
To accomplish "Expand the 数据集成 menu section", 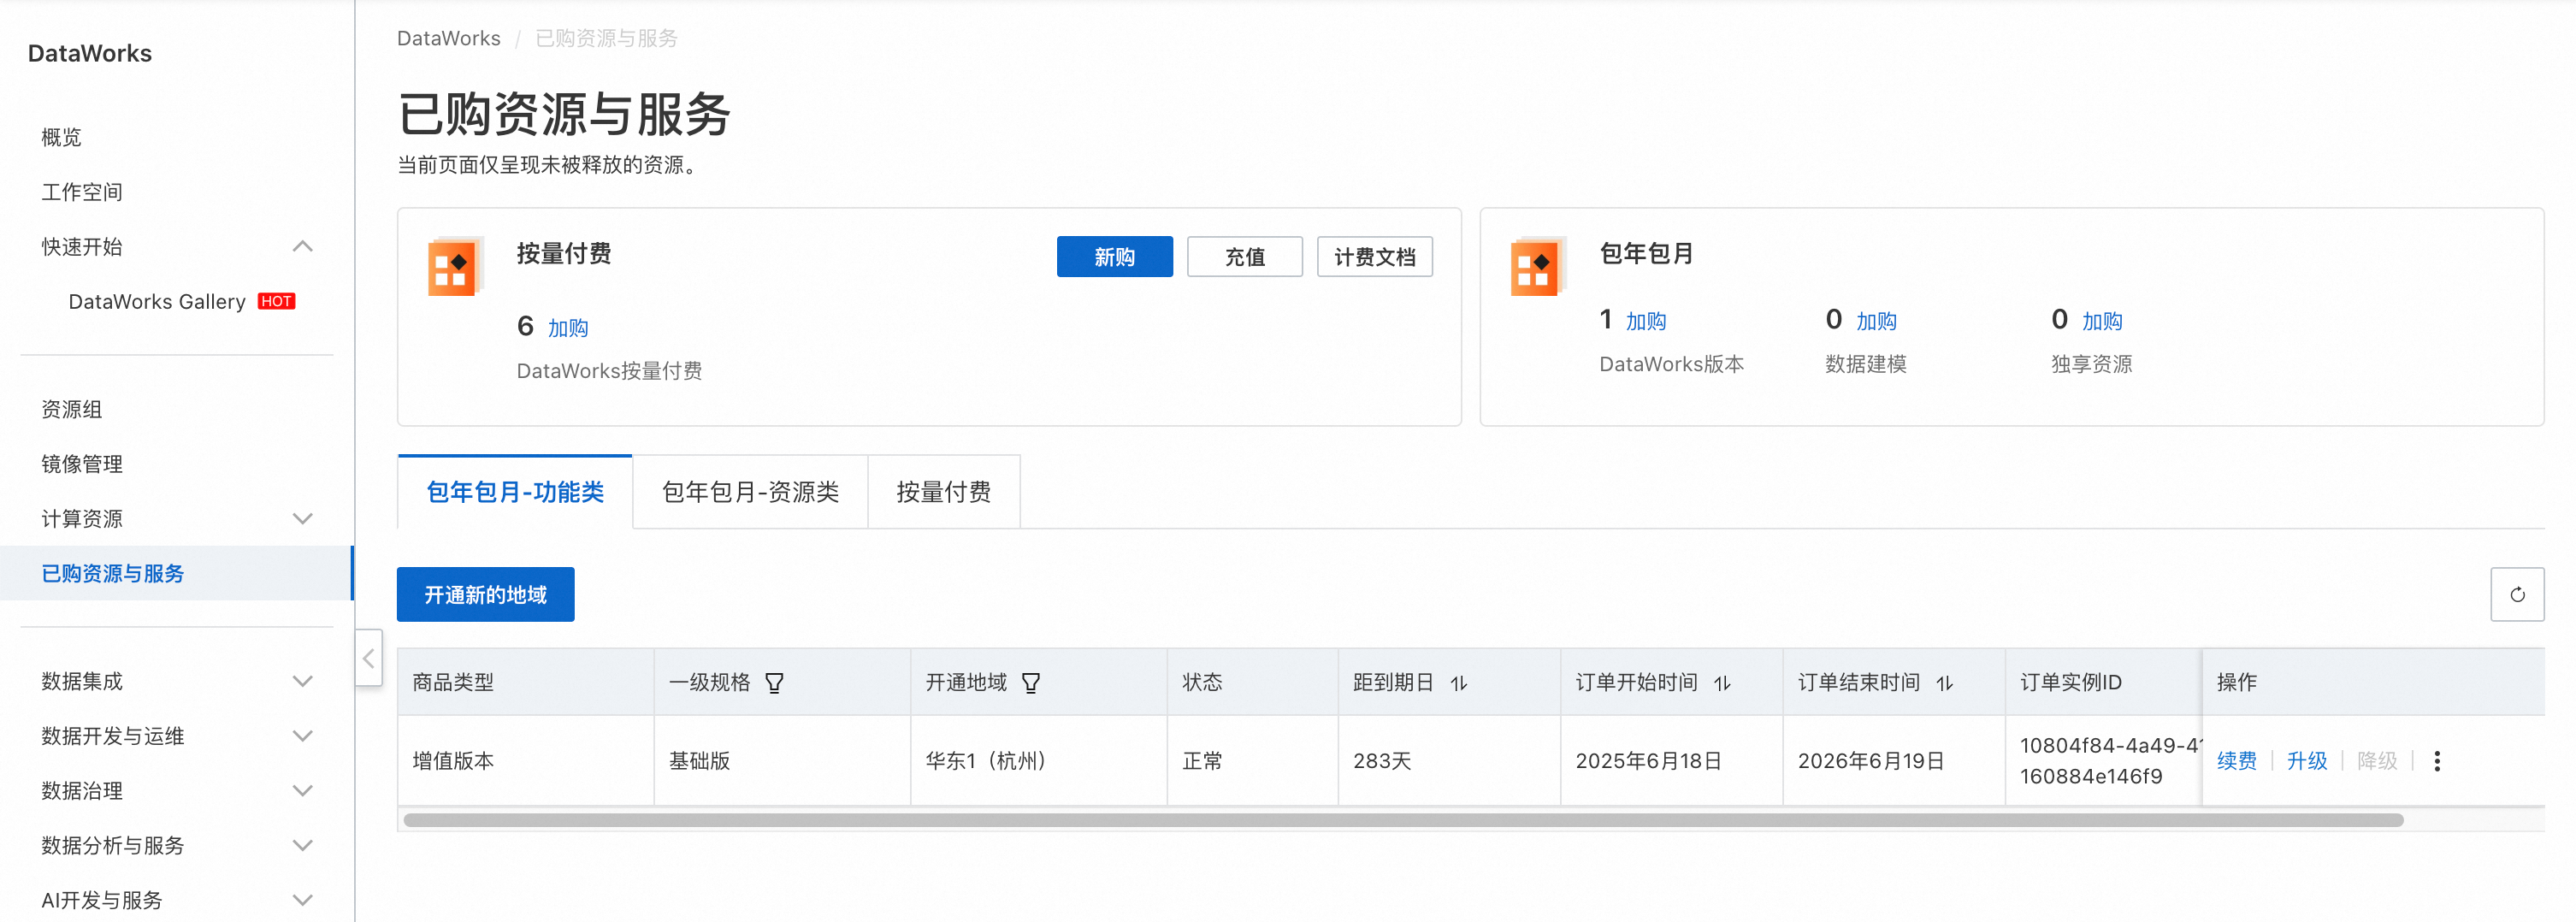I will pyautogui.click(x=303, y=682).
